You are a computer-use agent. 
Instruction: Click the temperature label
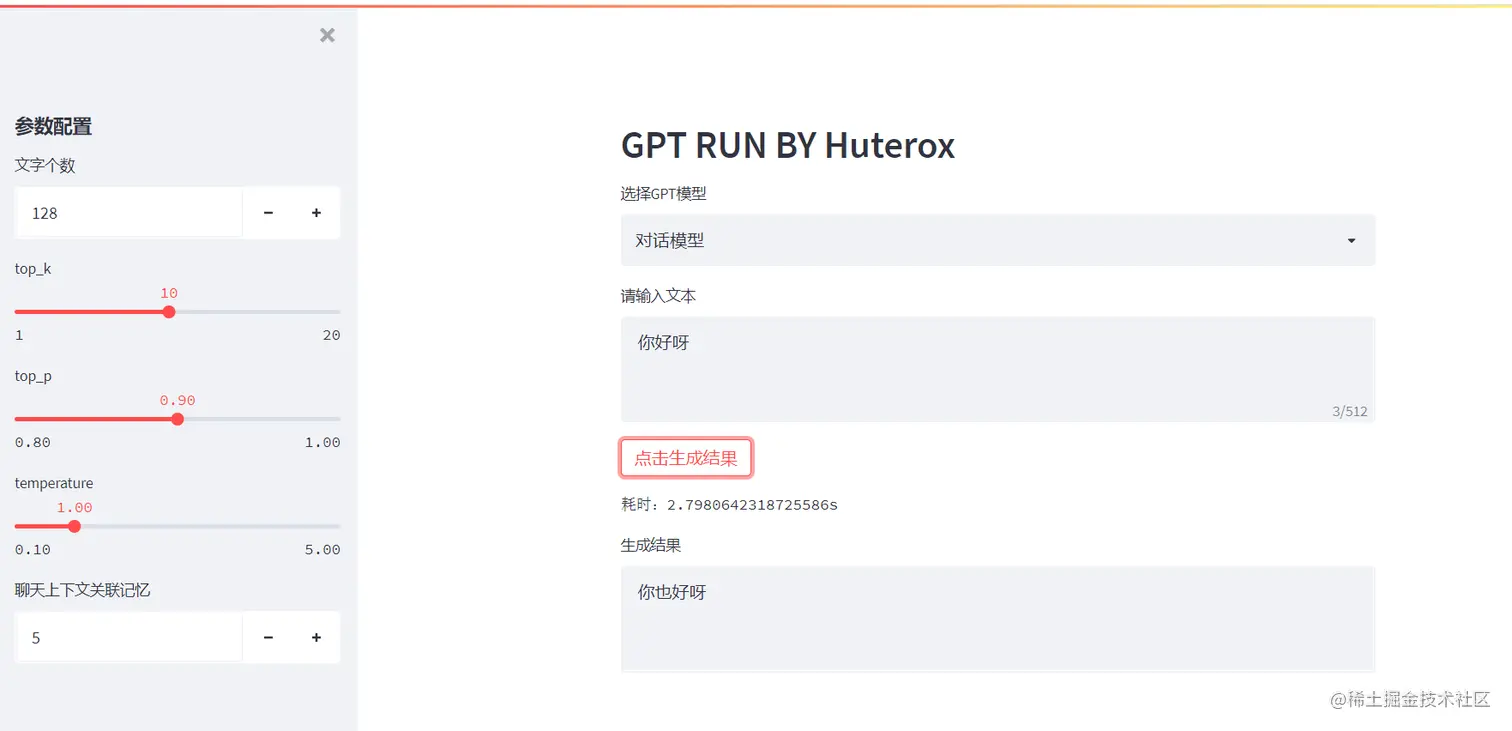click(54, 483)
